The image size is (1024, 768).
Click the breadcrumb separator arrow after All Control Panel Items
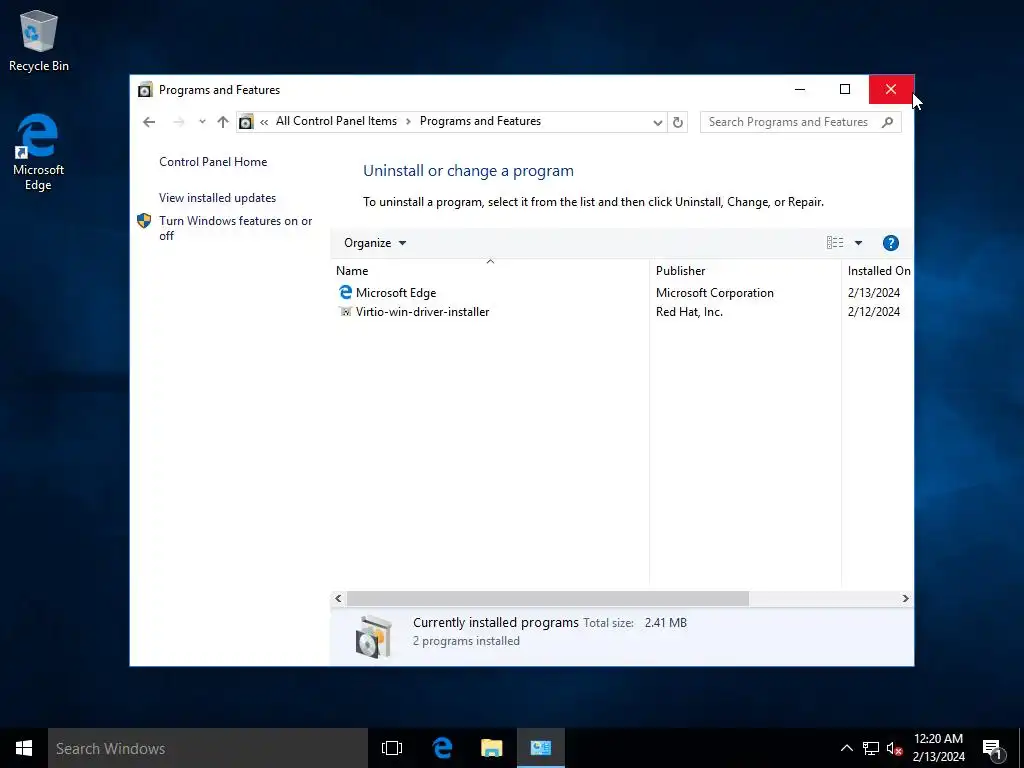pos(408,121)
